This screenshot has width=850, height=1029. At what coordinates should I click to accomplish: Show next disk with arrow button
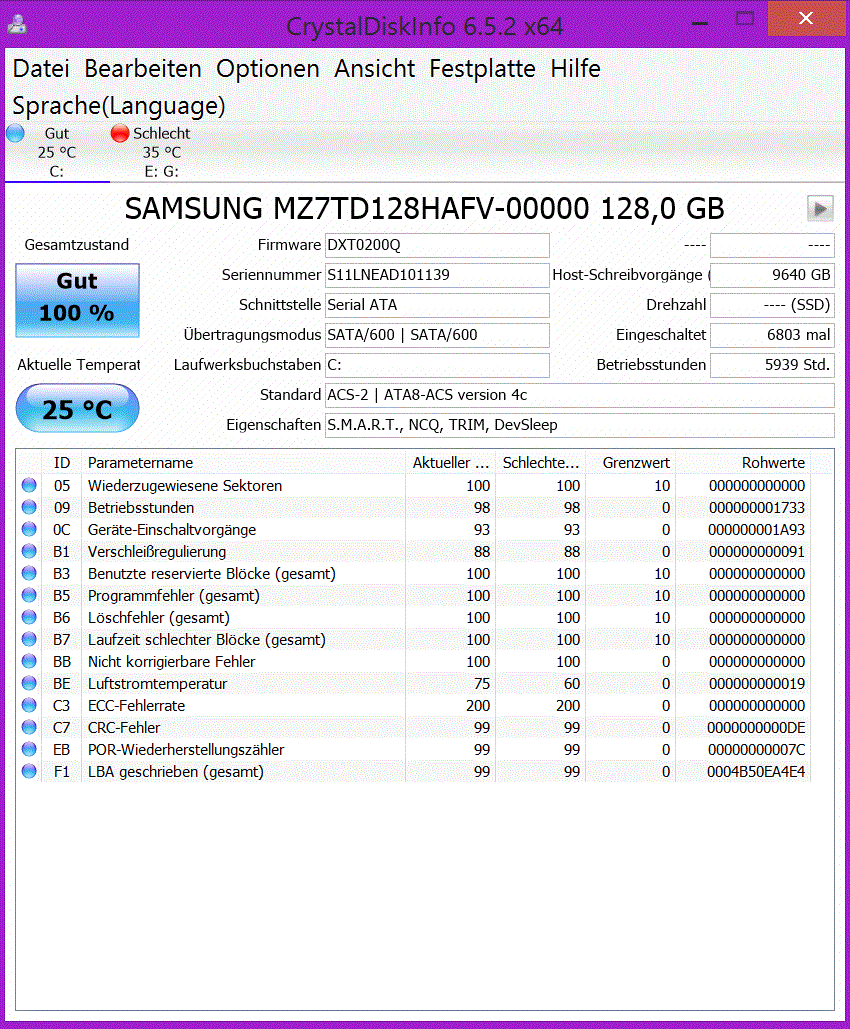pyautogui.click(x=820, y=209)
